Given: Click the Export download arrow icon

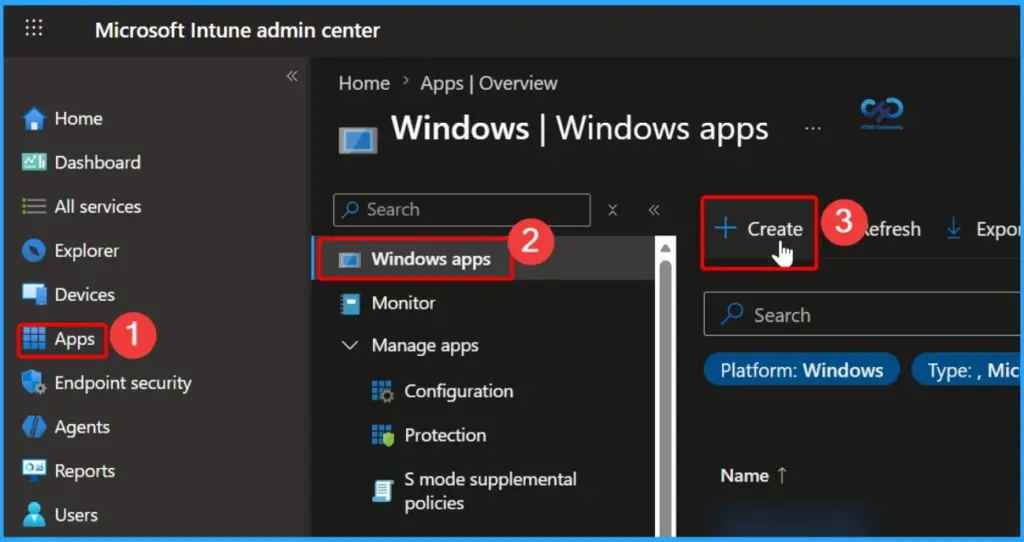Looking at the screenshot, I should click(x=954, y=229).
